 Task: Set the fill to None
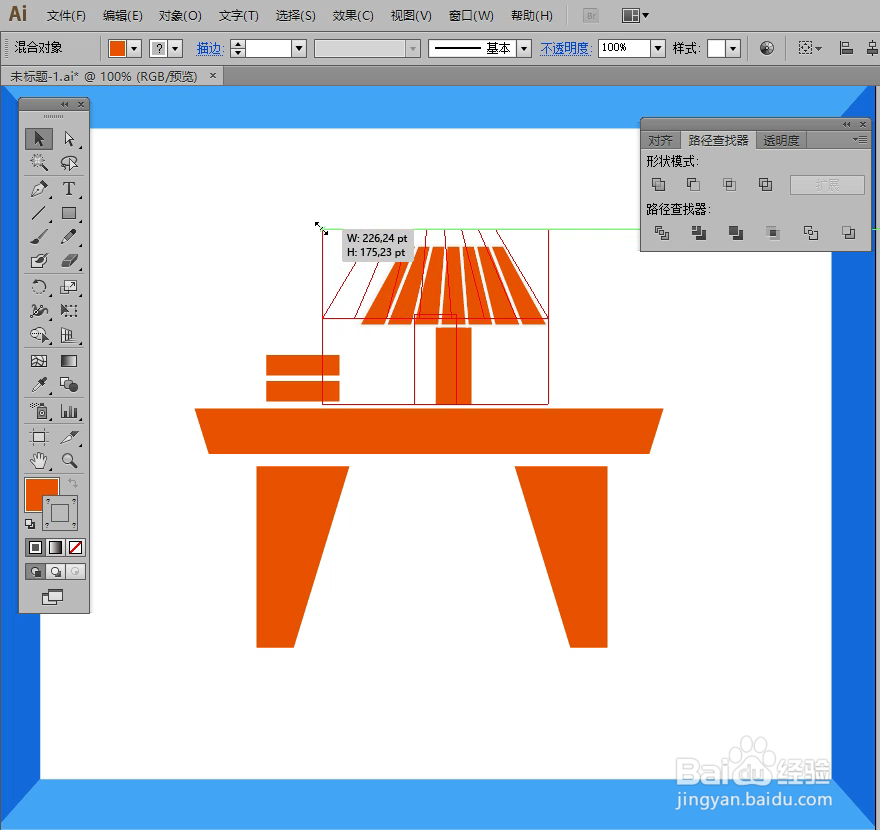pyautogui.click(x=73, y=547)
